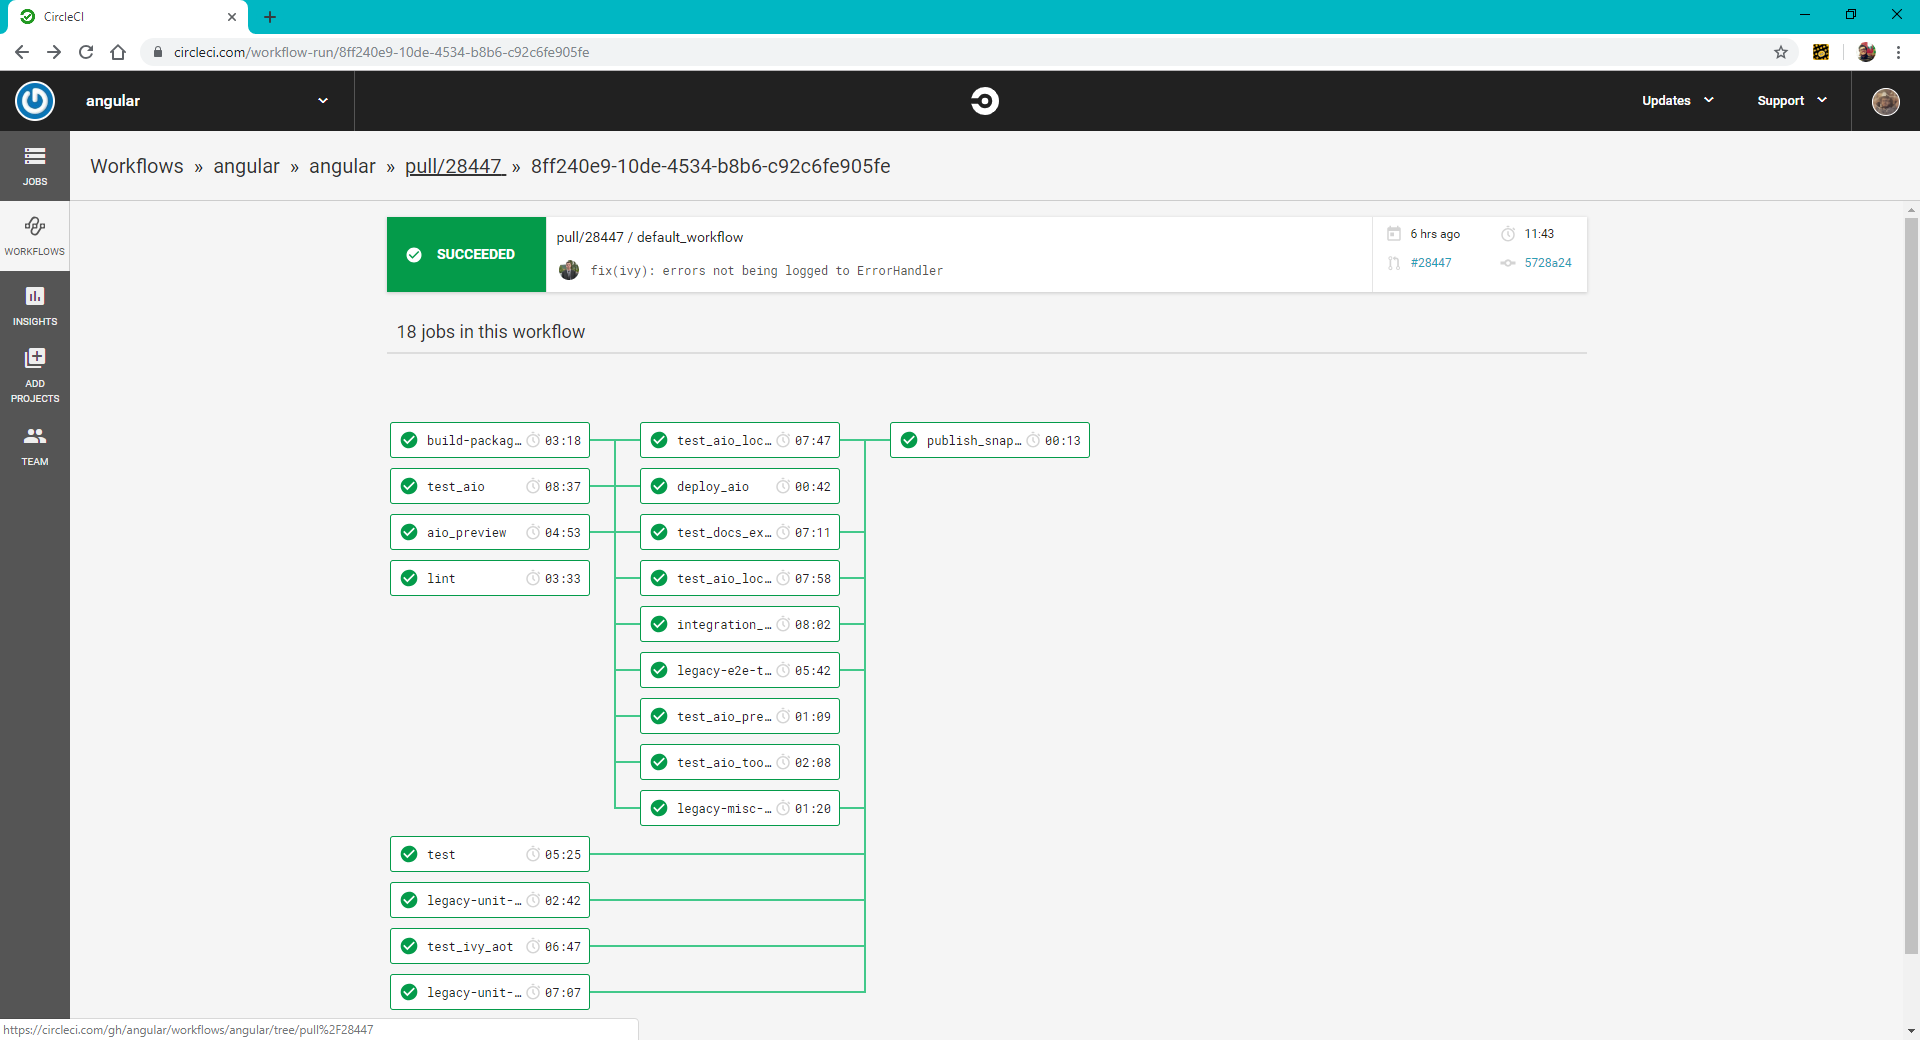Close the CircleCI browser tab
Viewport: 1920px width, 1040px height.
pyautogui.click(x=232, y=17)
